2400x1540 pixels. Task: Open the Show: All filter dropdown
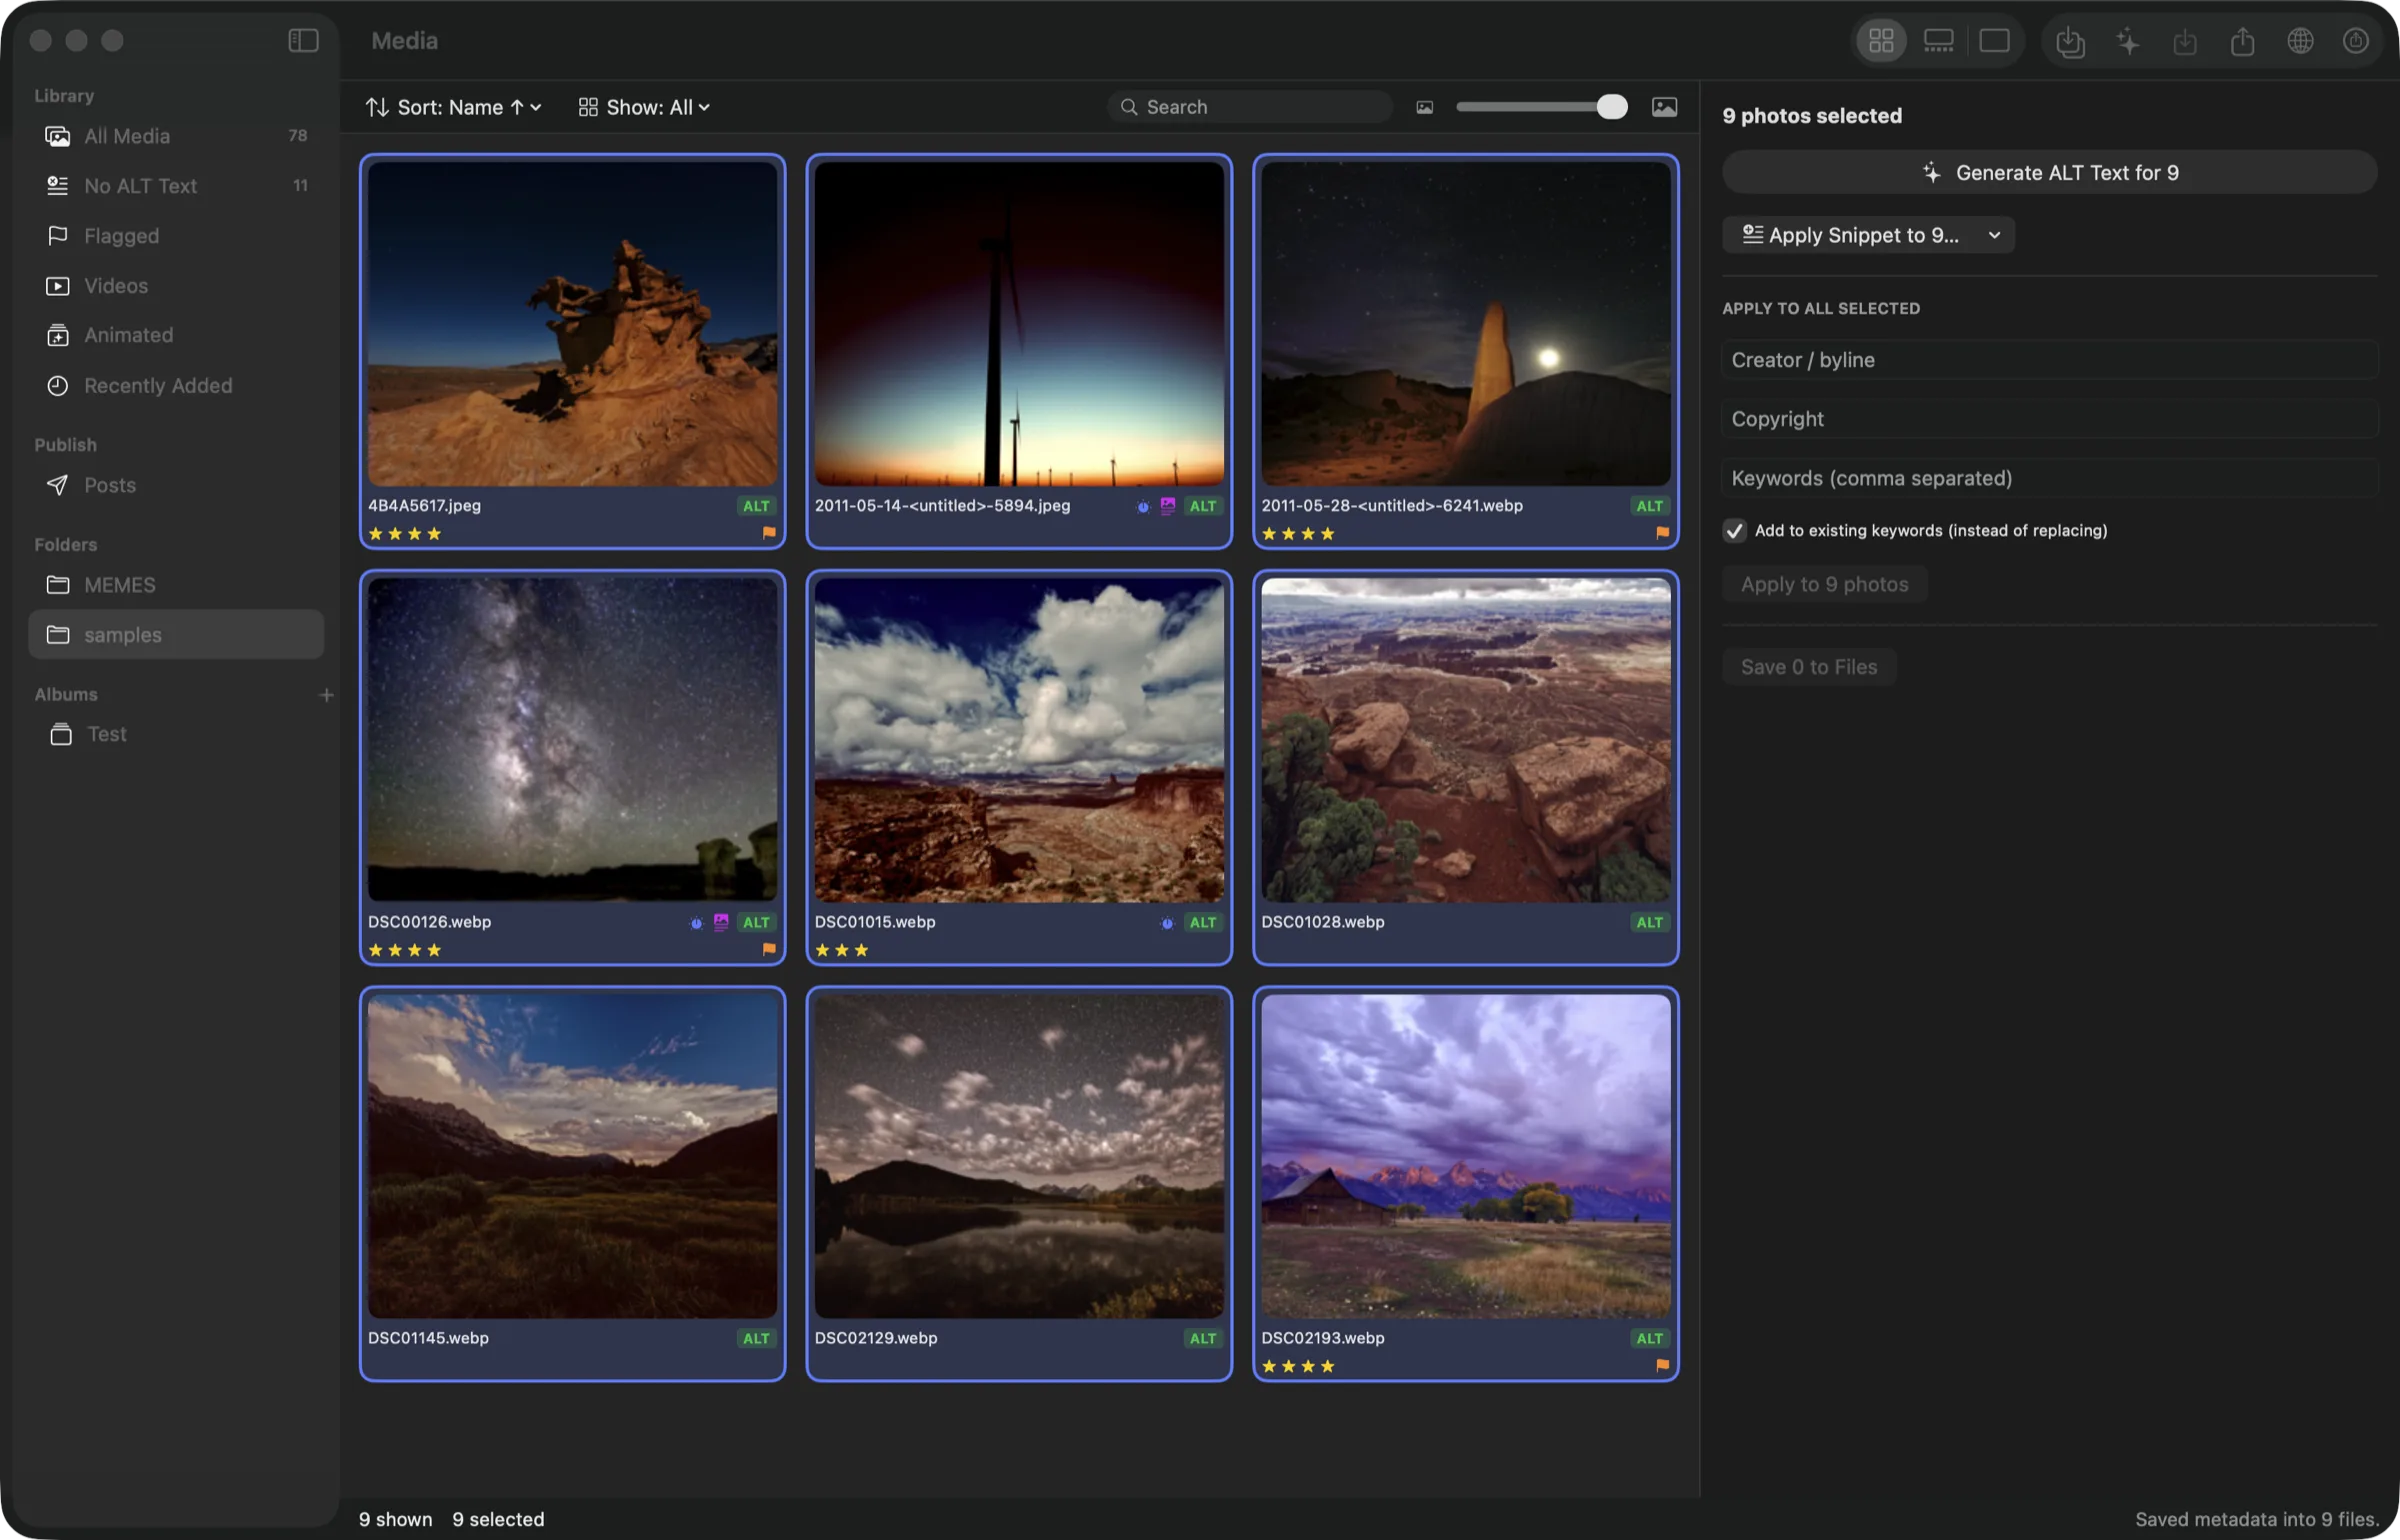pyautogui.click(x=644, y=107)
